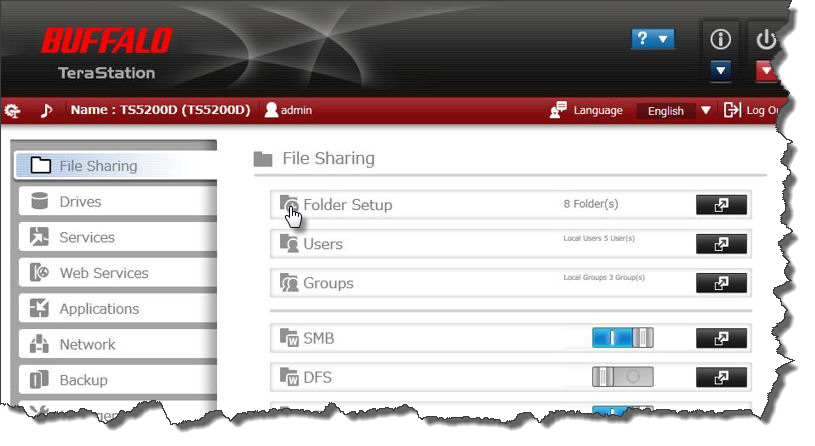Open the Groups configuration button
This screenshot has width=815, height=446.
pos(721,283)
